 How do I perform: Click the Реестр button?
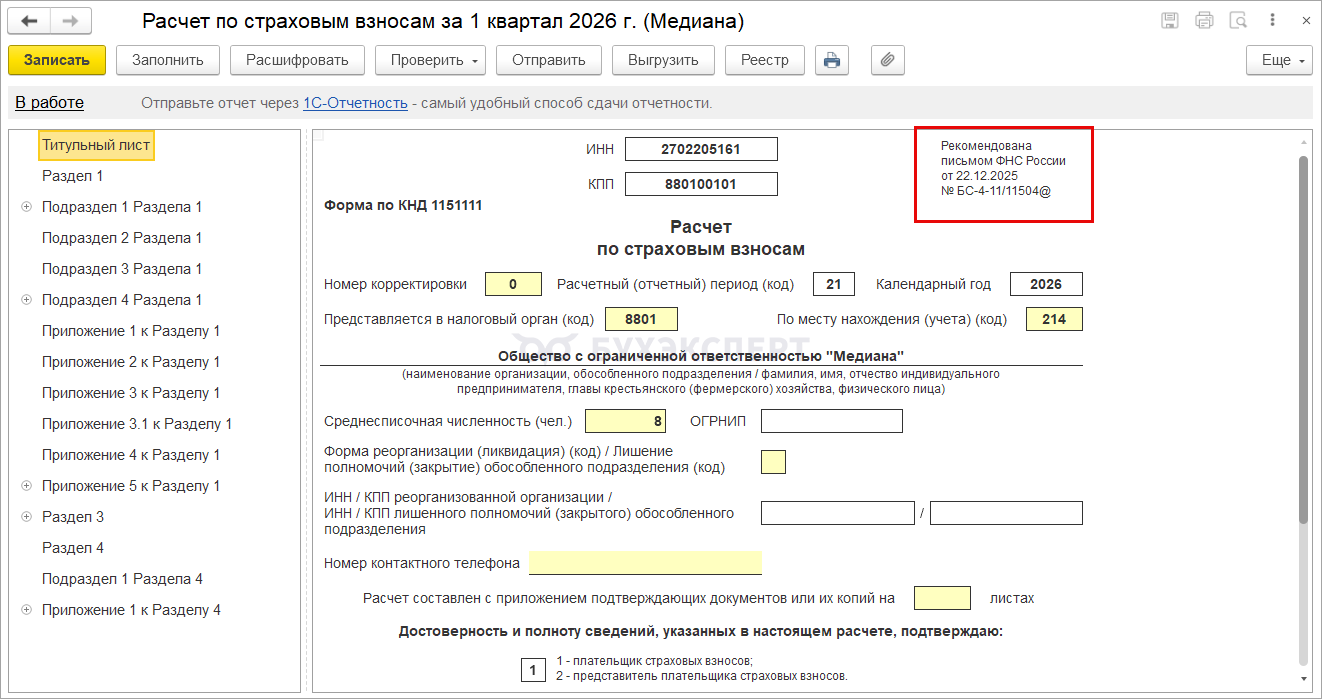coord(765,60)
